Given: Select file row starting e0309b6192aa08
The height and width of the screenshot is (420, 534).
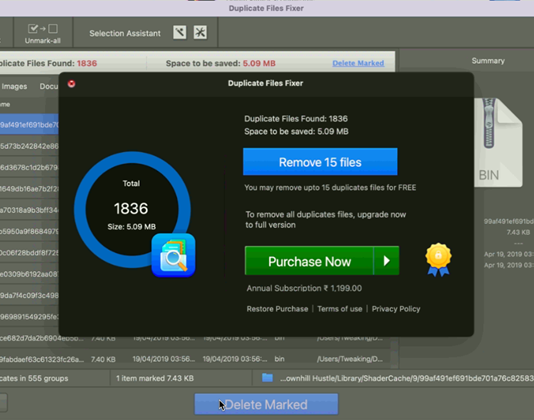Looking at the screenshot, I should pyautogui.click(x=29, y=274).
